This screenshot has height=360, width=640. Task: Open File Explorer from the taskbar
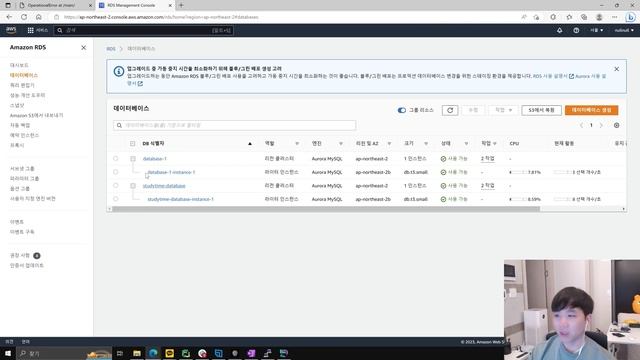click(x=137, y=353)
